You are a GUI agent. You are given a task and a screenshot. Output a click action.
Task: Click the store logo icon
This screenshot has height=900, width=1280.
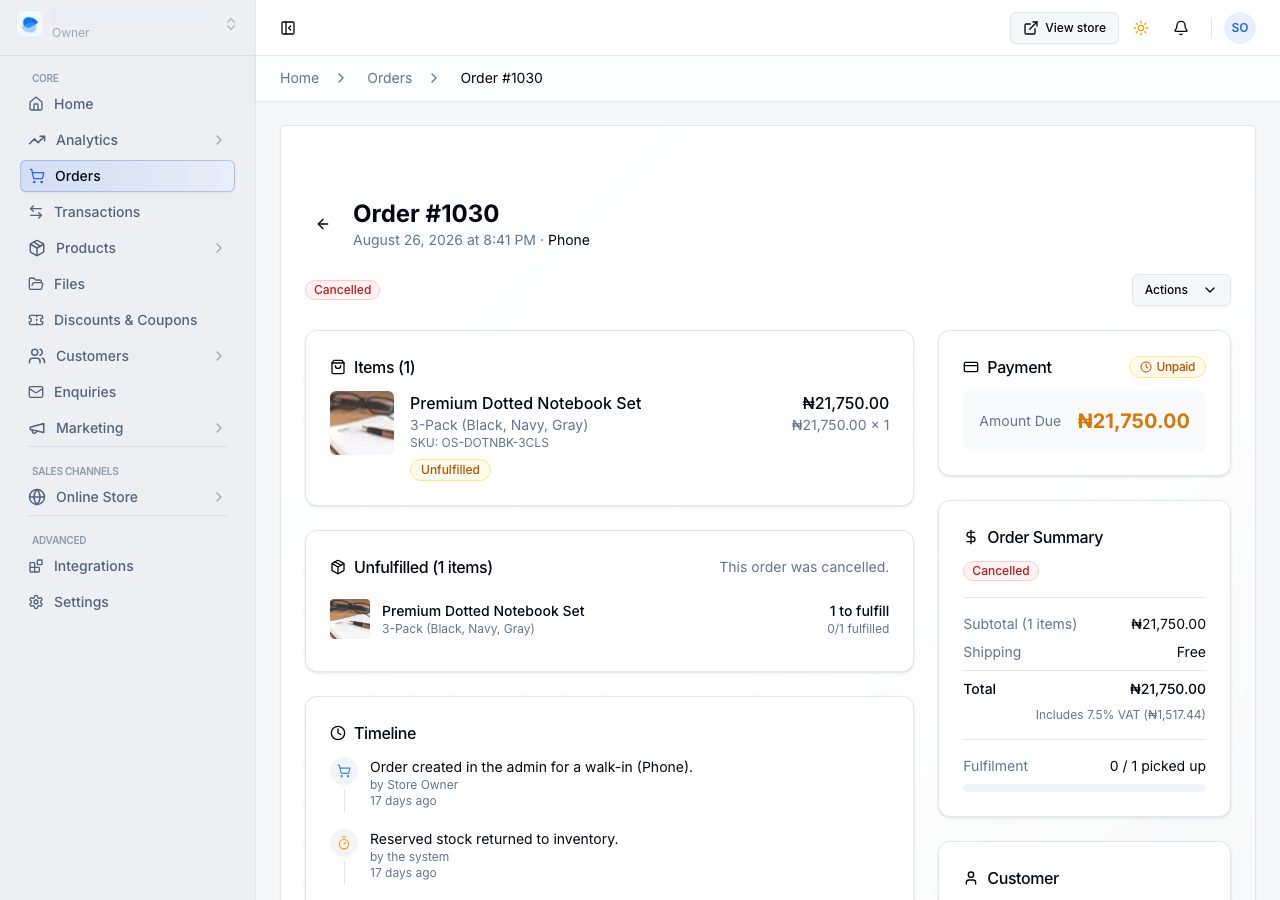coord(30,24)
